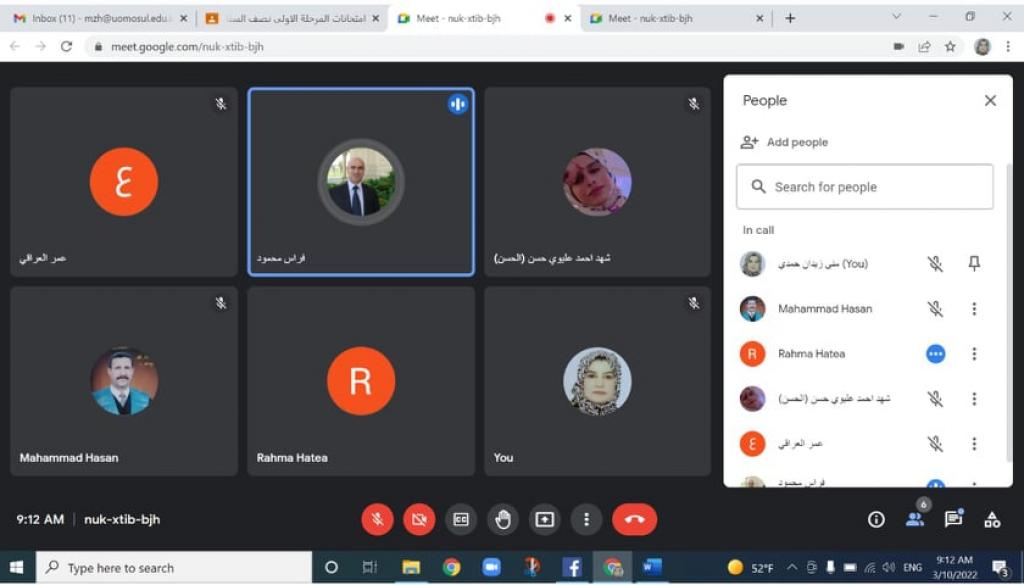Toggle closed captions button
Screen dimensions: 1024x585
click(461, 519)
